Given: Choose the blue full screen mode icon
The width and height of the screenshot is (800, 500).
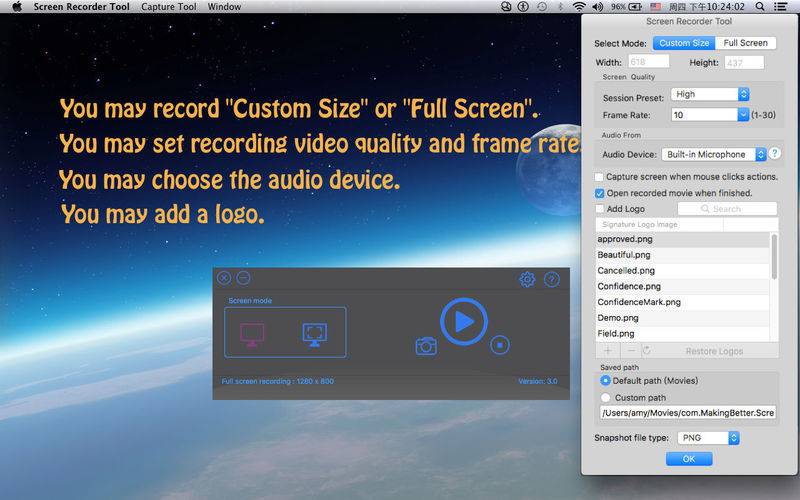Looking at the screenshot, I should [x=315, y=335].
